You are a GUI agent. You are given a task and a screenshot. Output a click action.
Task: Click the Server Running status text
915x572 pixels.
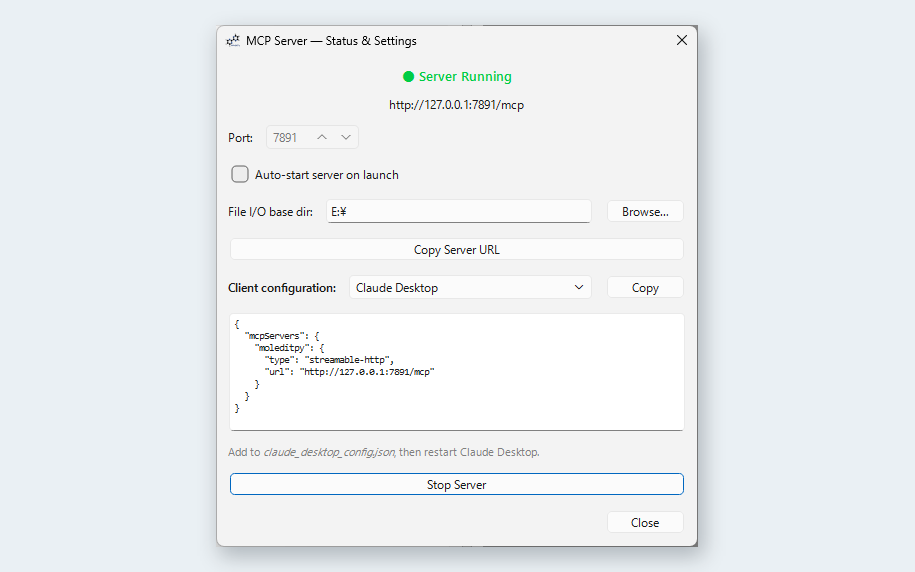click(465, 76)
